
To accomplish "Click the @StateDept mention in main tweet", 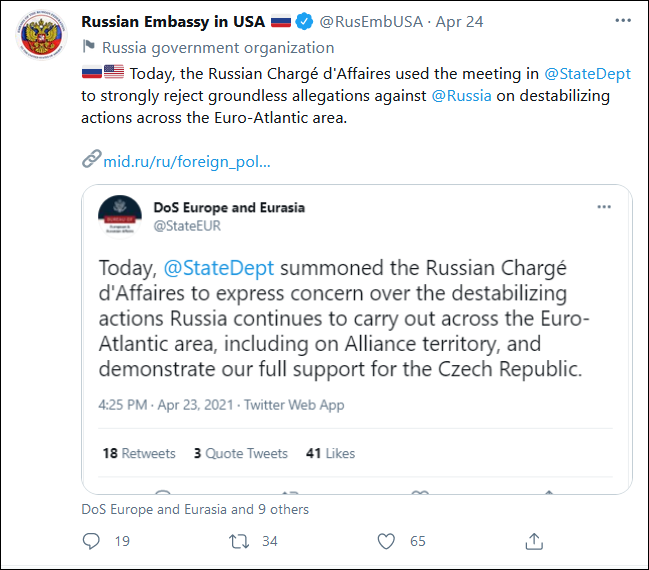I will click(x=587, y=73).
